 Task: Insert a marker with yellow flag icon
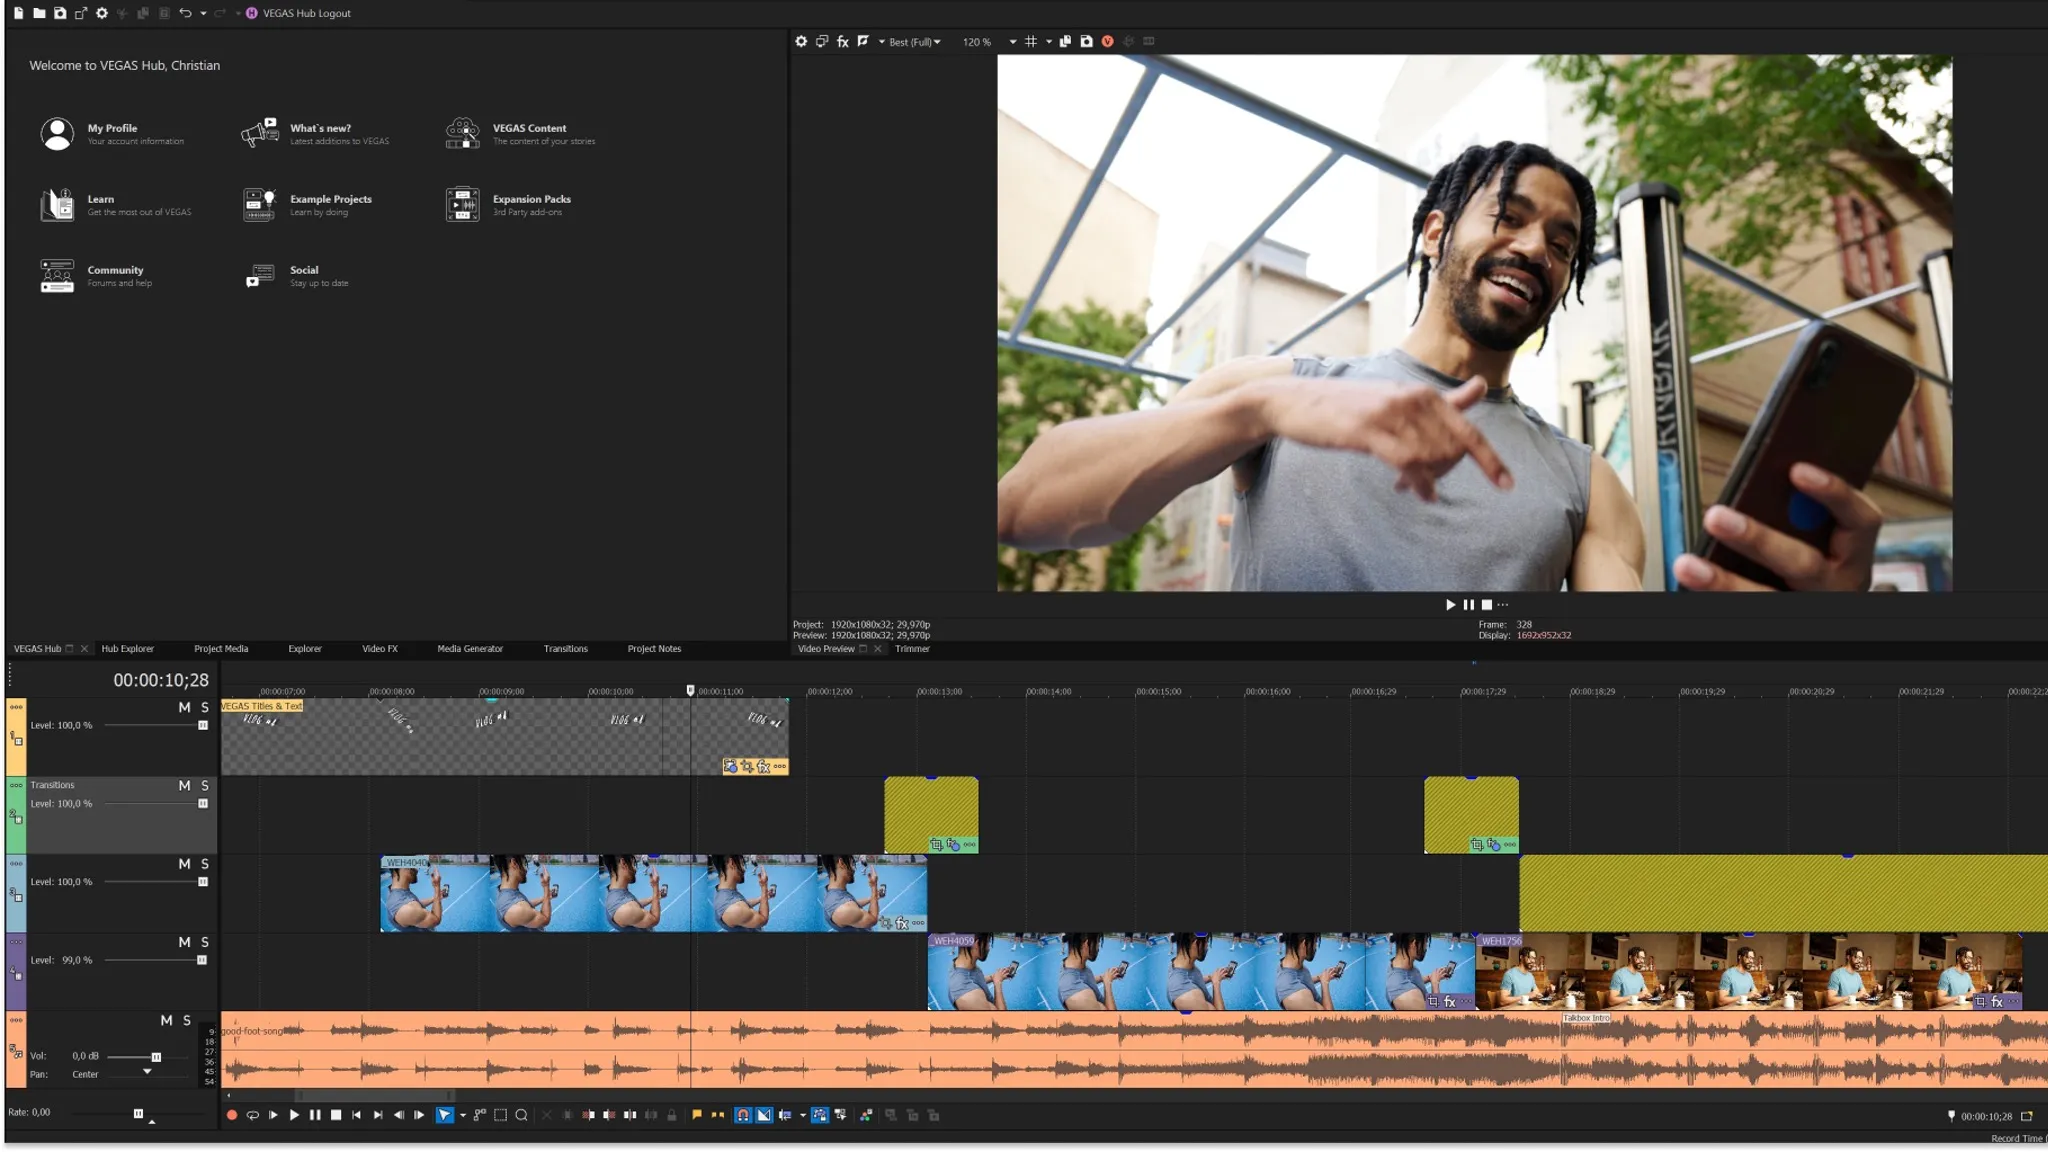click(x=697, y=1115)
